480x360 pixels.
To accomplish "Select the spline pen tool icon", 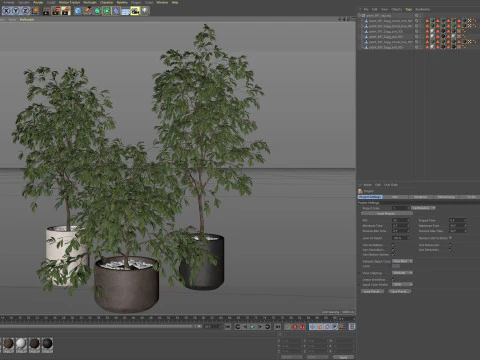I will click(x=88, y=11).
